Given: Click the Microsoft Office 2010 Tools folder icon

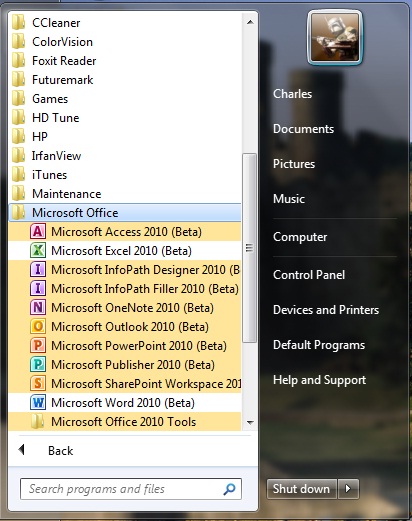Looking at the screenshot, I should click(38, 421).
